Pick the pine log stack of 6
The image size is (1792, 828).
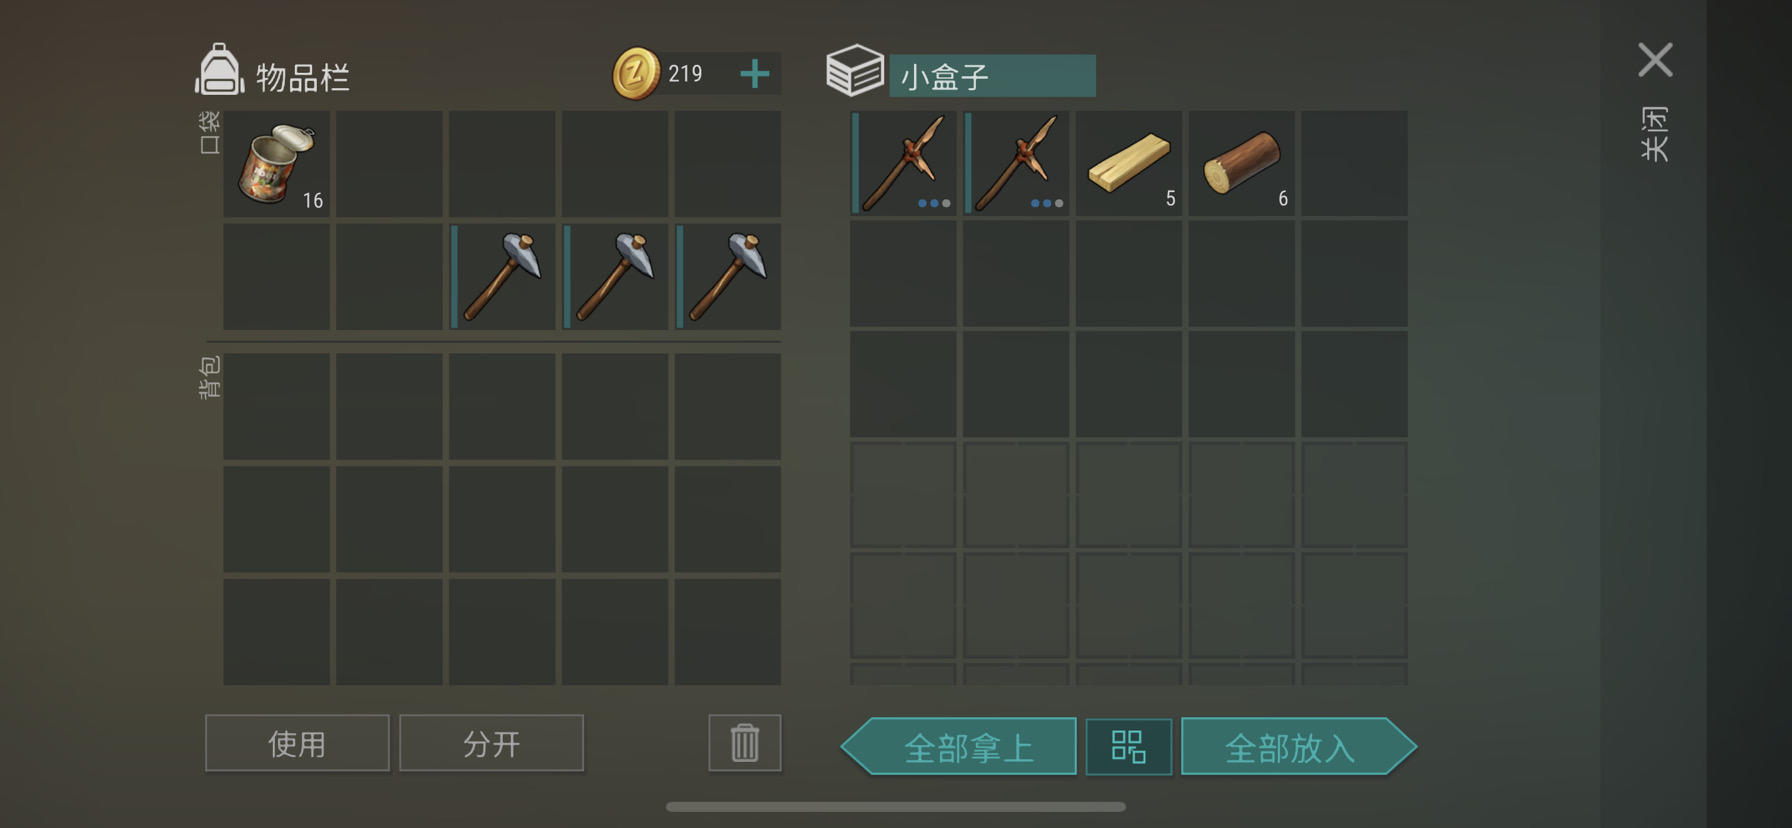pos(1242,163)
